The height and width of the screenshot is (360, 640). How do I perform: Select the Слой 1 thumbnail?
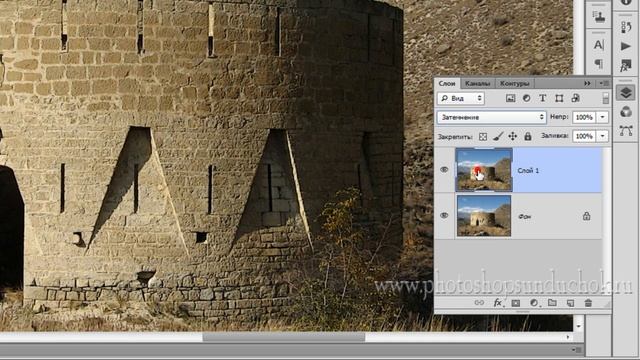pos(484,170)
